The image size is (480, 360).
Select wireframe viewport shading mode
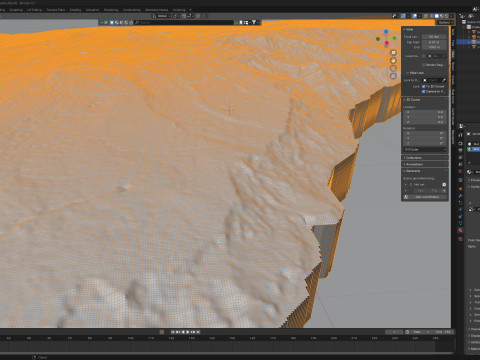pos(432,16)
